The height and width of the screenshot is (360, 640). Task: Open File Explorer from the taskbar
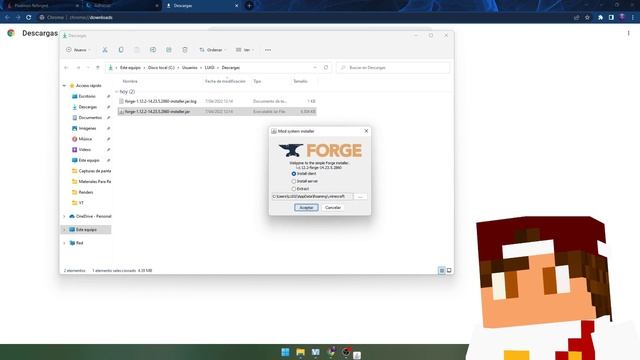tap(300, 352)
